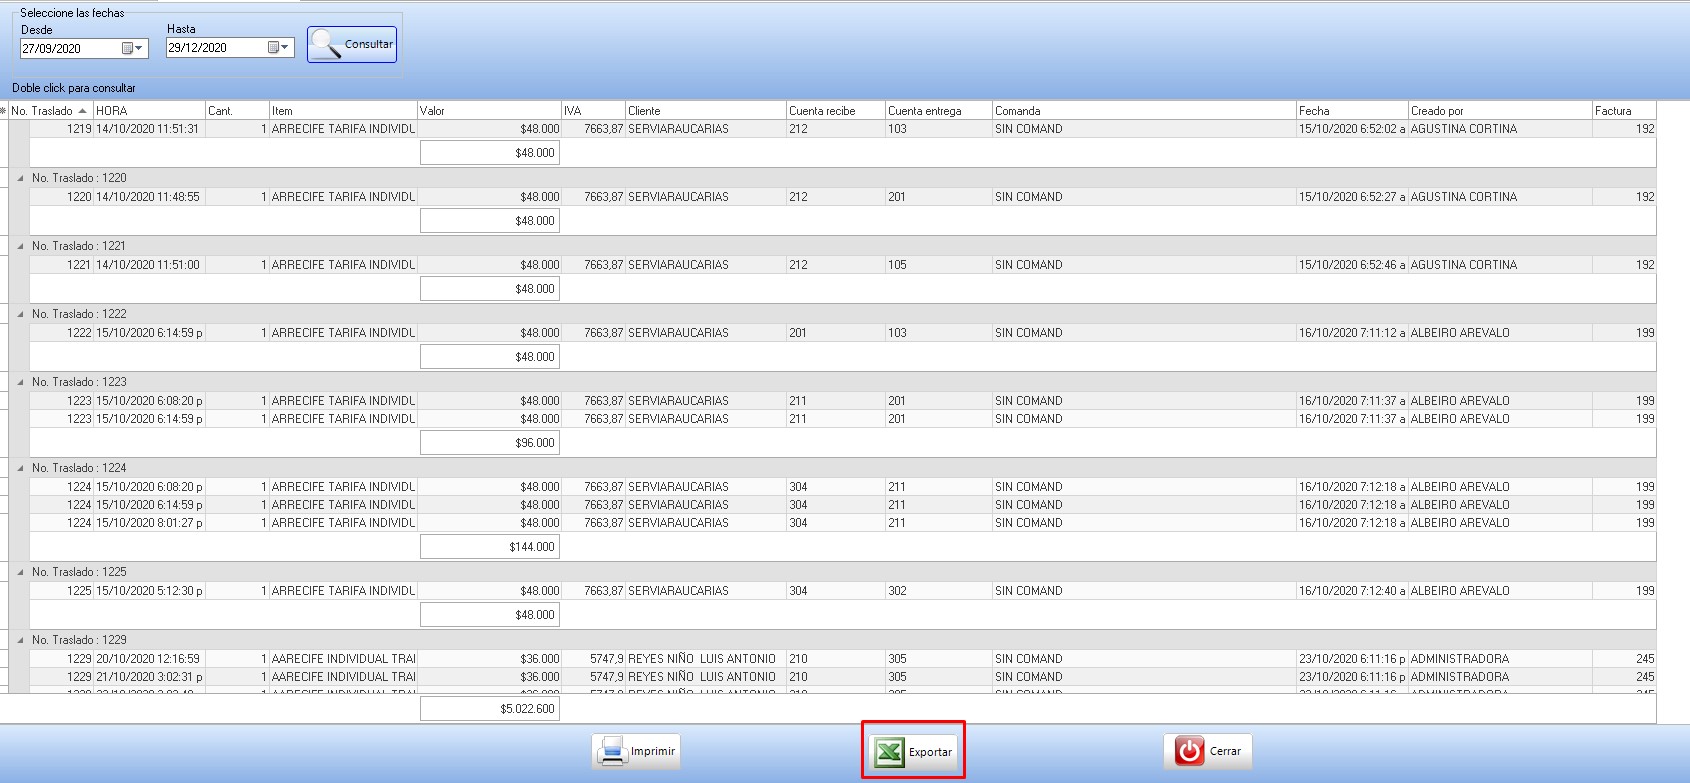Image resolution: width=1690 pixels, height=783 pixels.
Task: Collapse the No. Traslado 1224 group
Action: point(20,468)
